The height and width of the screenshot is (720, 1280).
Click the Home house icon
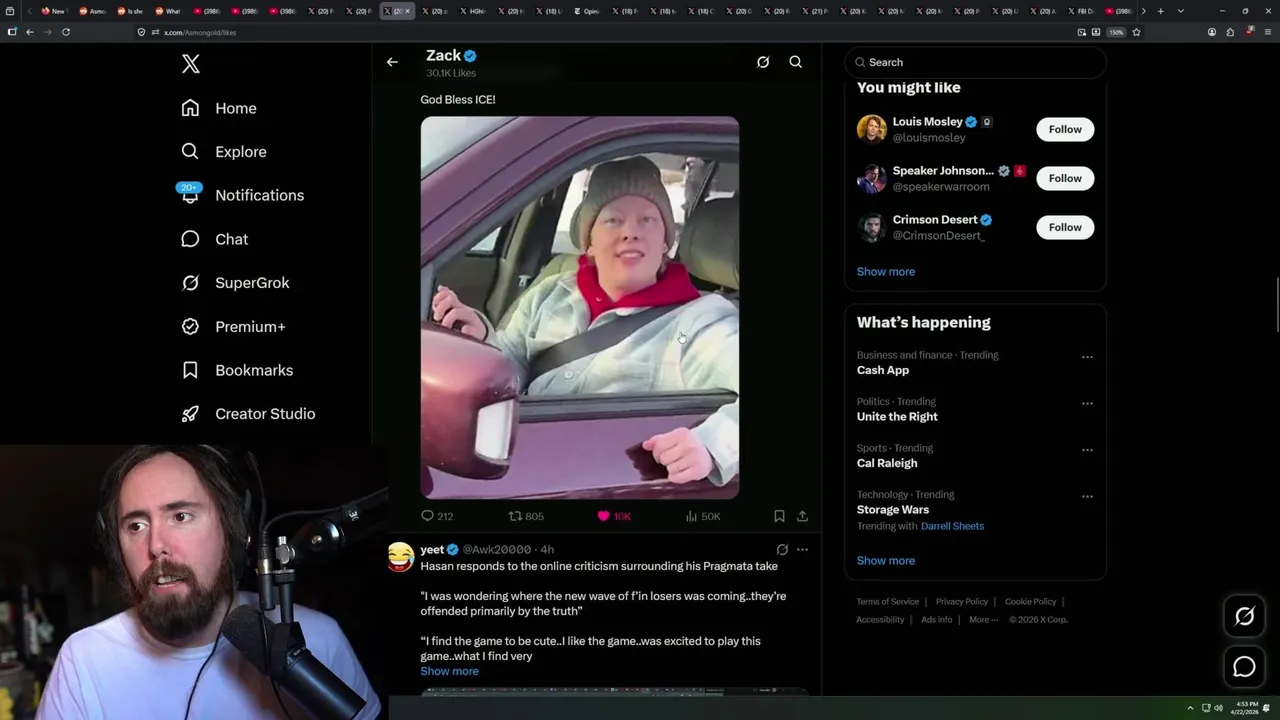[x=190, y=108]
